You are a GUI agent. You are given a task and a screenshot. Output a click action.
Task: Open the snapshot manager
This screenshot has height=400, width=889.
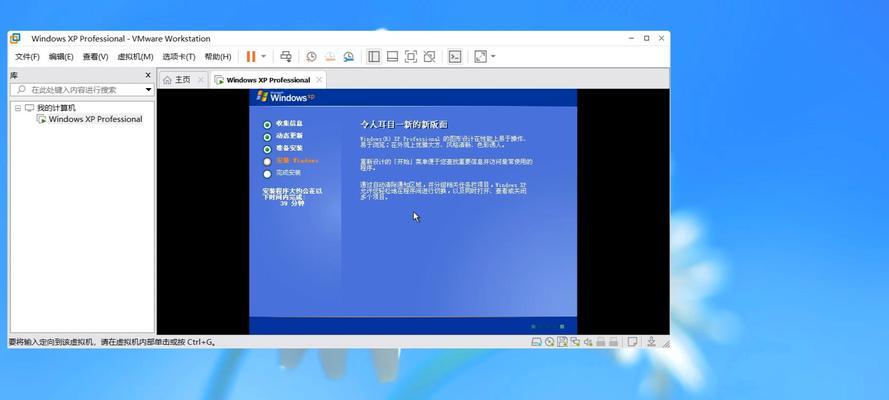(x=349, y=57)
